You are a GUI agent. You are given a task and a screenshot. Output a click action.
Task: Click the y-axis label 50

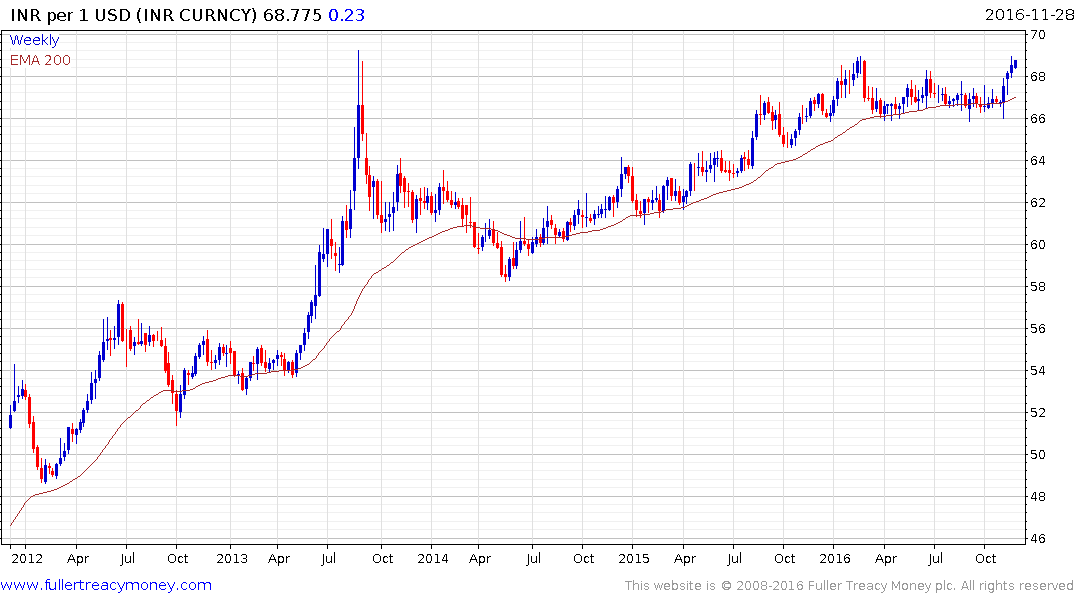point(1037,455)
